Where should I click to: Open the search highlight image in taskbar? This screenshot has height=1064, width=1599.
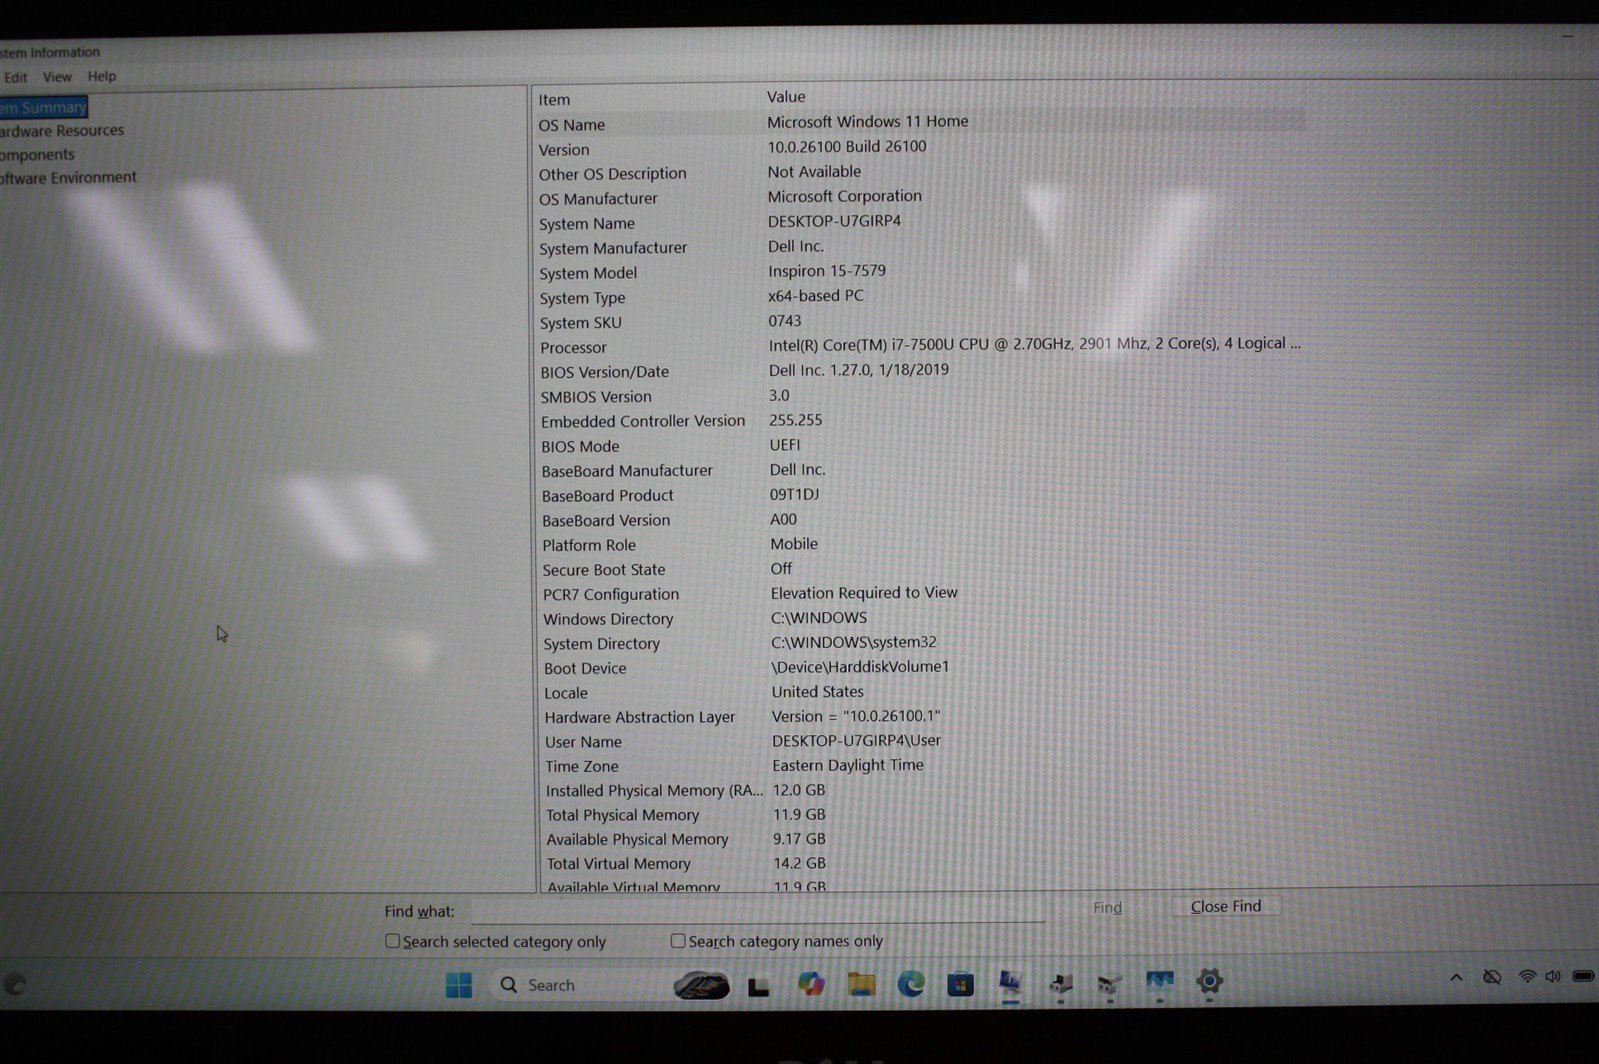tap(701, 986)
